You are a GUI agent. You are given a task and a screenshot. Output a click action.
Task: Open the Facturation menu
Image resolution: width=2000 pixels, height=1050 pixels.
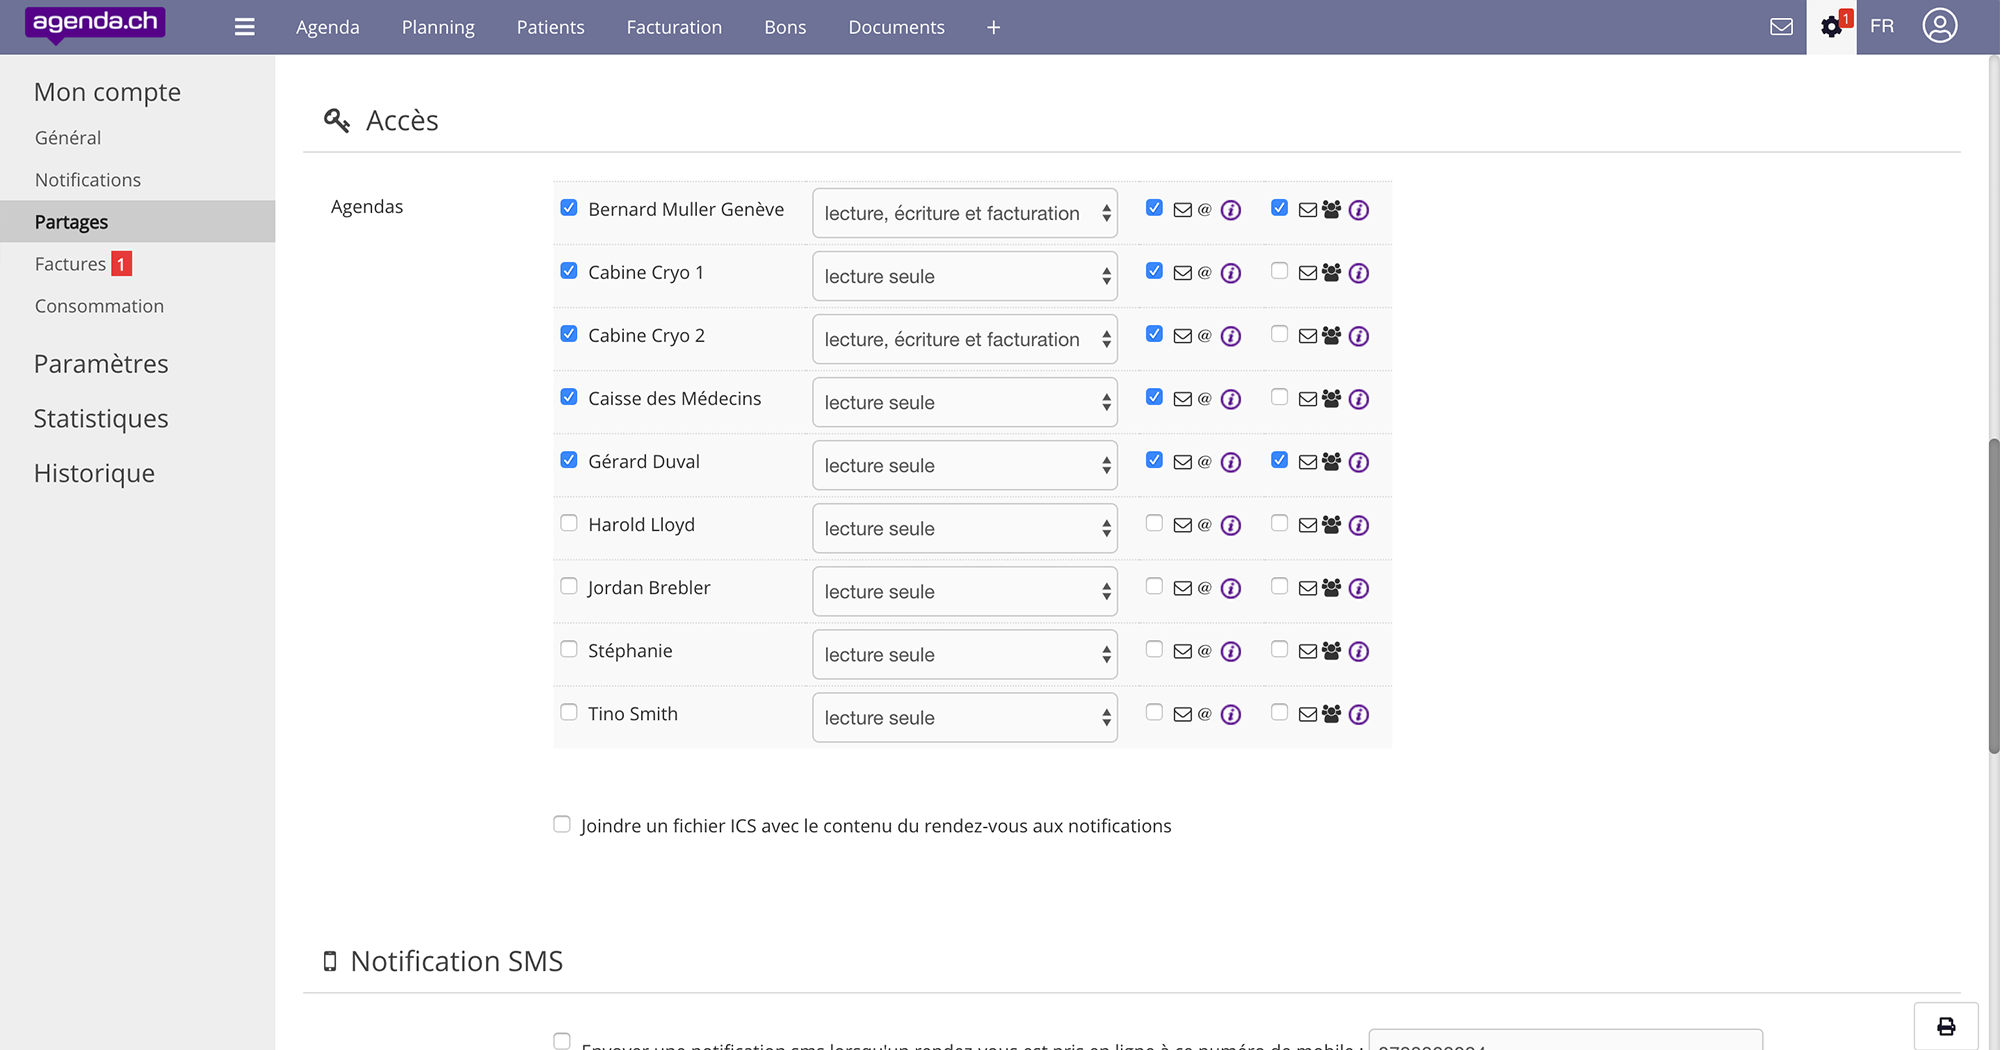coord(674,27)
